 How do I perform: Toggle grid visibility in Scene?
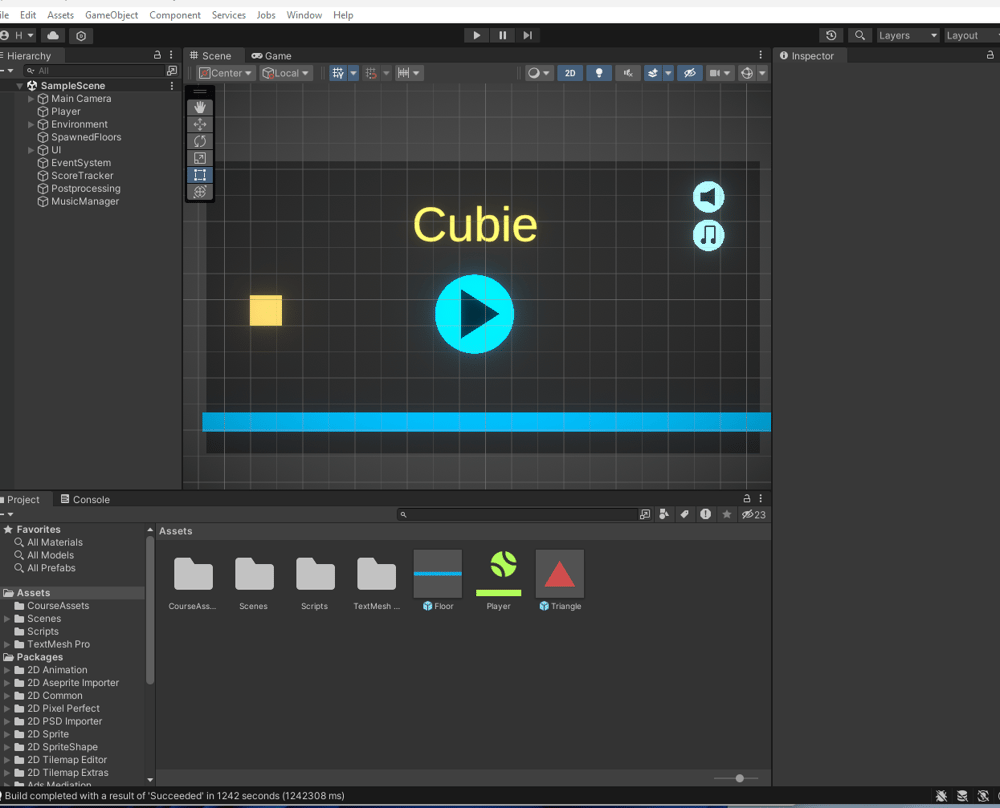coord(338,73)
